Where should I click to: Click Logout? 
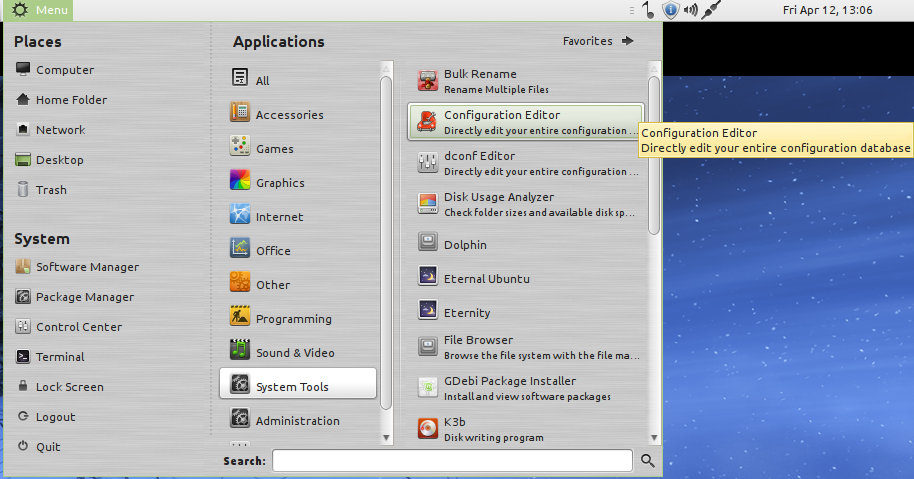pos(45,417)
